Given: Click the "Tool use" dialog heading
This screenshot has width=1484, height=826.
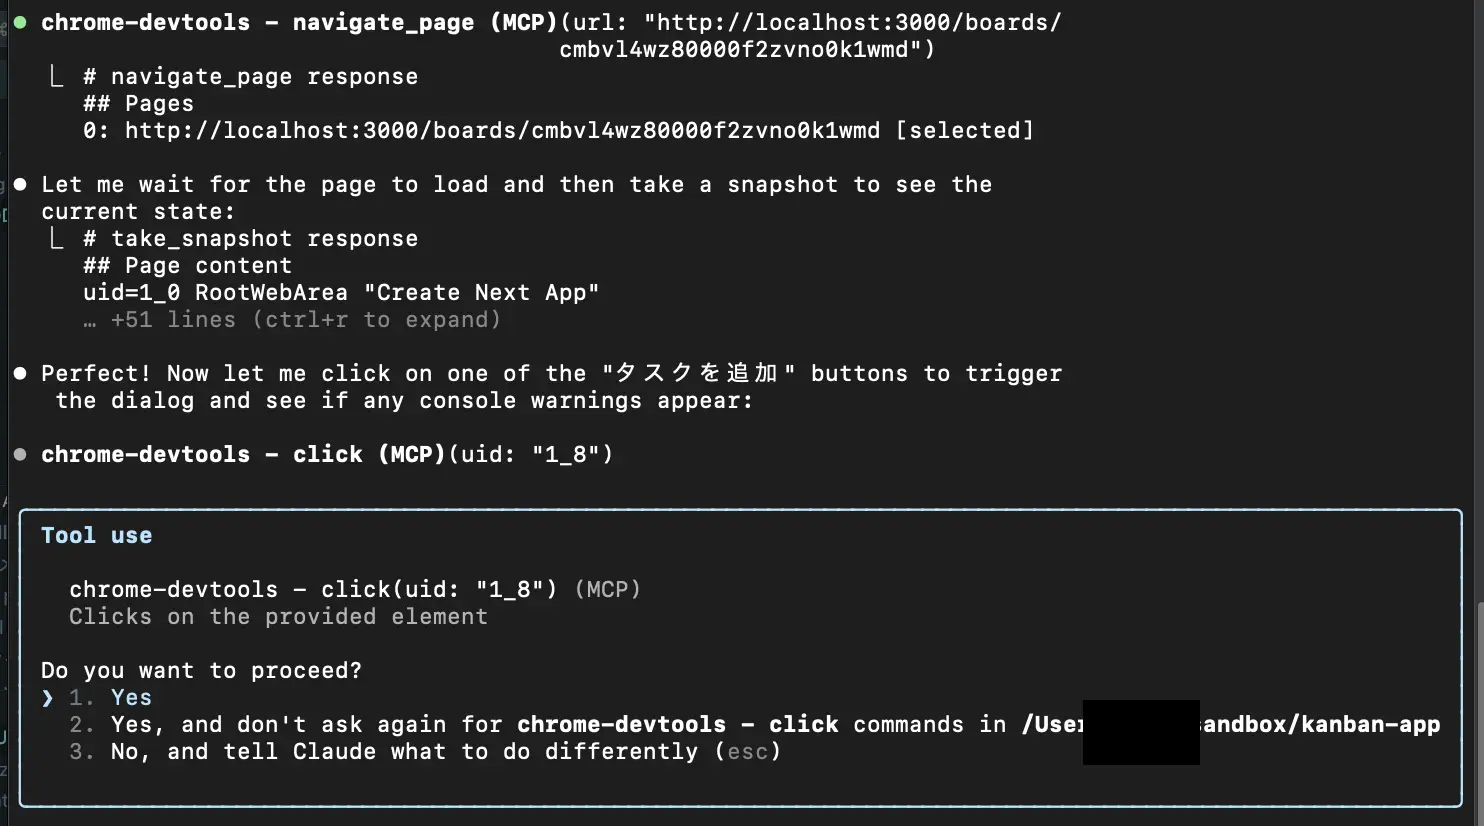Looking at the screenshot, I should pyautogui.click(x=96, y=535).
